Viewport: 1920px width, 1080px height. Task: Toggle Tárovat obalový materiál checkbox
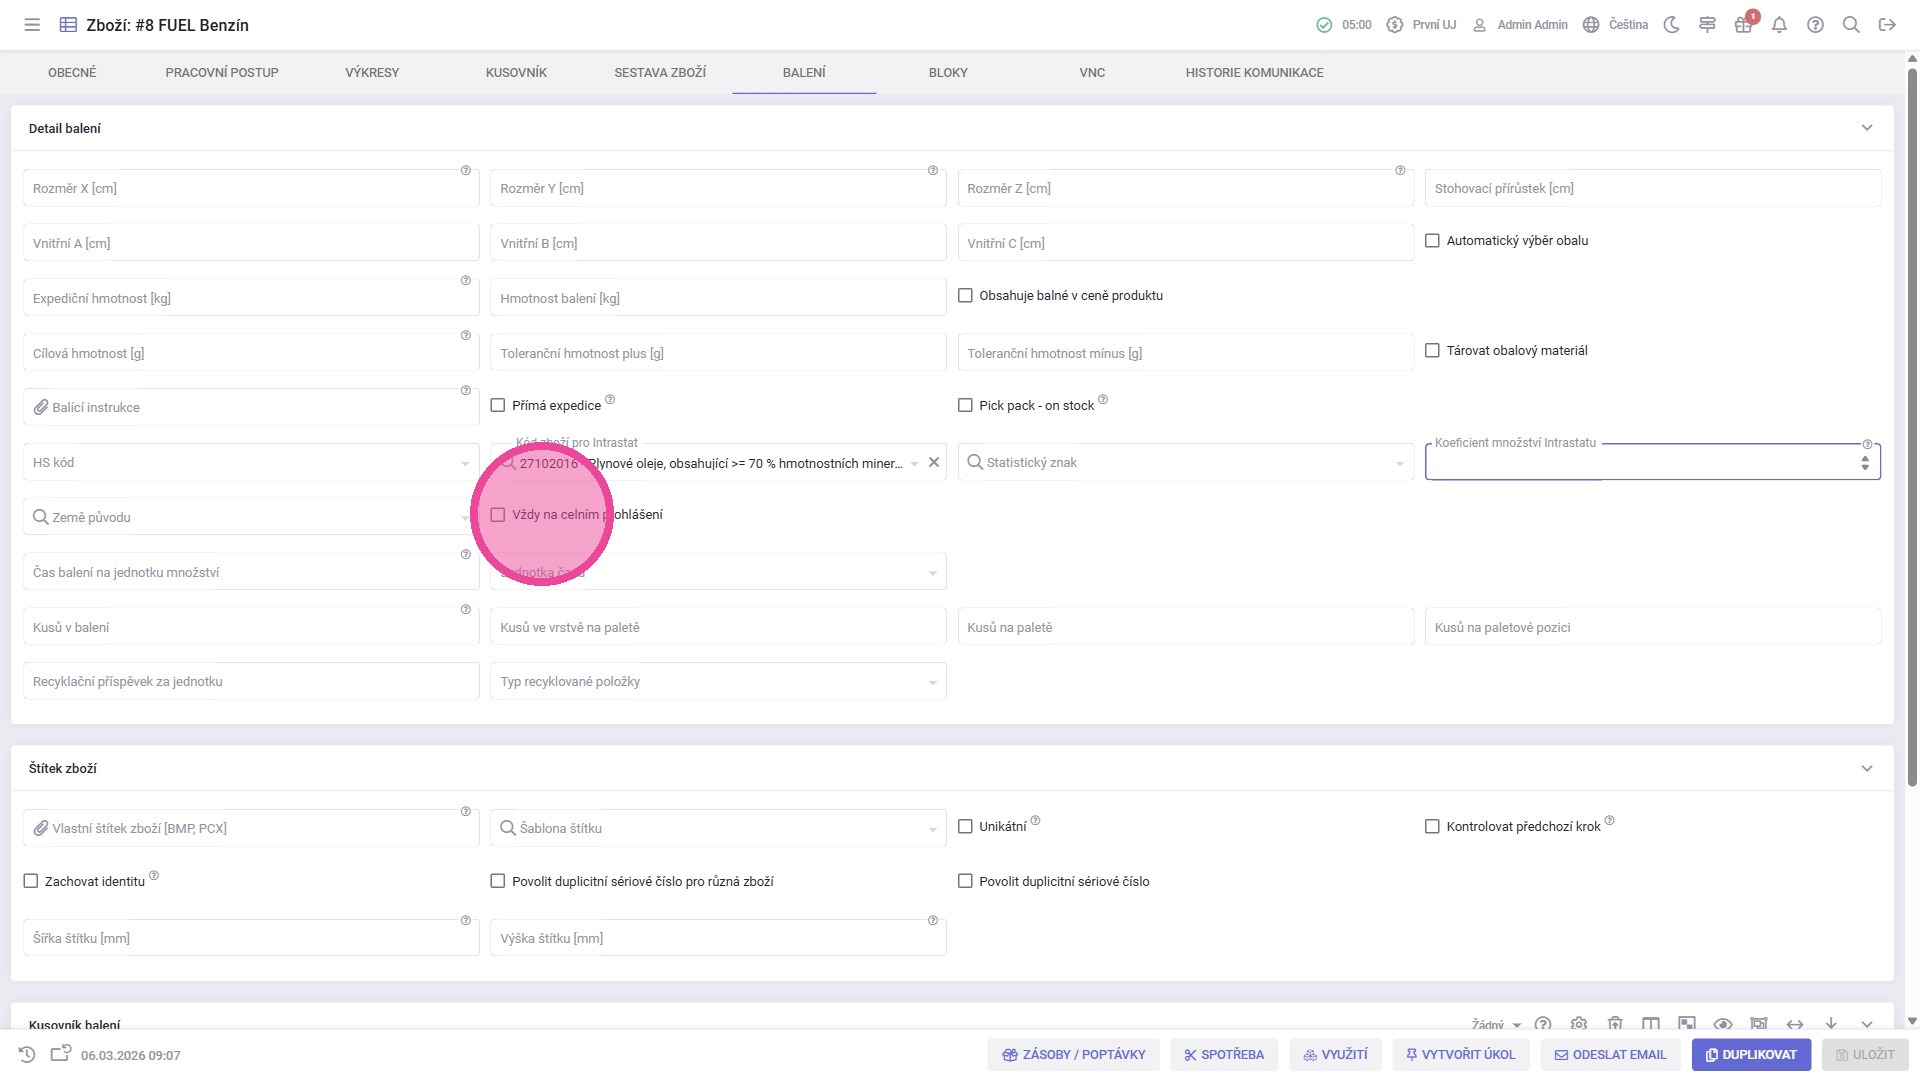pyautogui.click(x=1432, y=351)
